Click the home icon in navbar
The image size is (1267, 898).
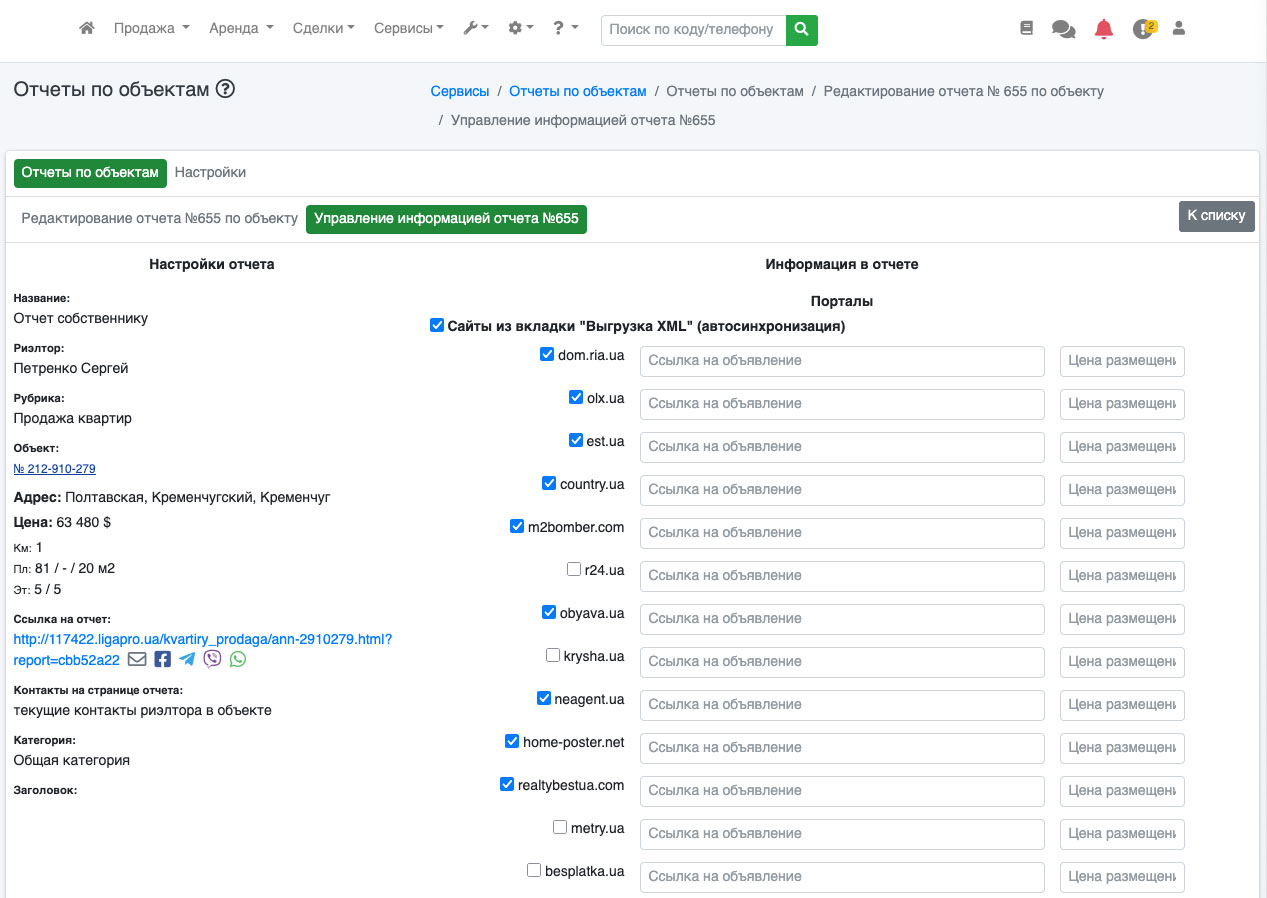pyautogui.click(x=87, y=29)
